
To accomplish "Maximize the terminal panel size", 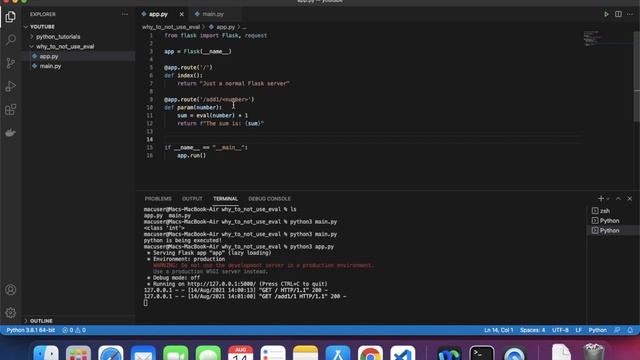I will tap(618, 198).
